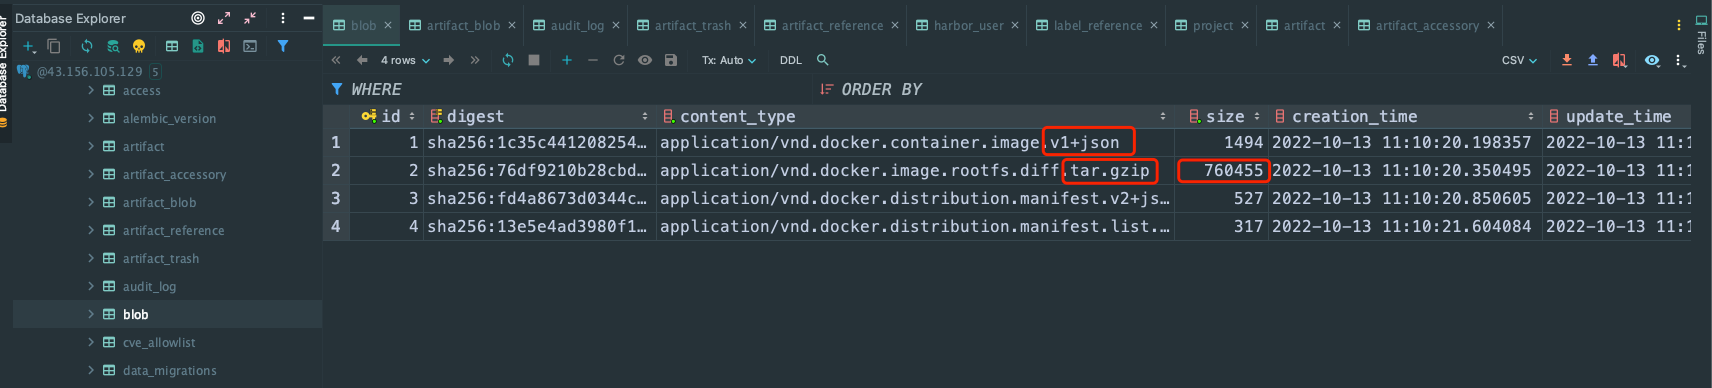This screenshot has height=388, width=1712.
Task: Click the New (plus) icon in Database Explorer
Action: click(29, 46)
